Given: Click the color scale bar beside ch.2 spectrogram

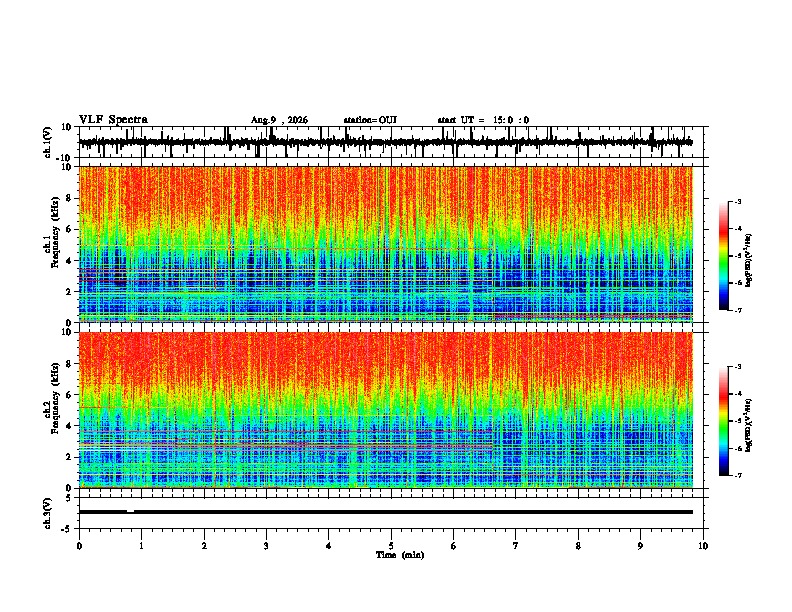Looking at the screenshot, I should (724, 421).
